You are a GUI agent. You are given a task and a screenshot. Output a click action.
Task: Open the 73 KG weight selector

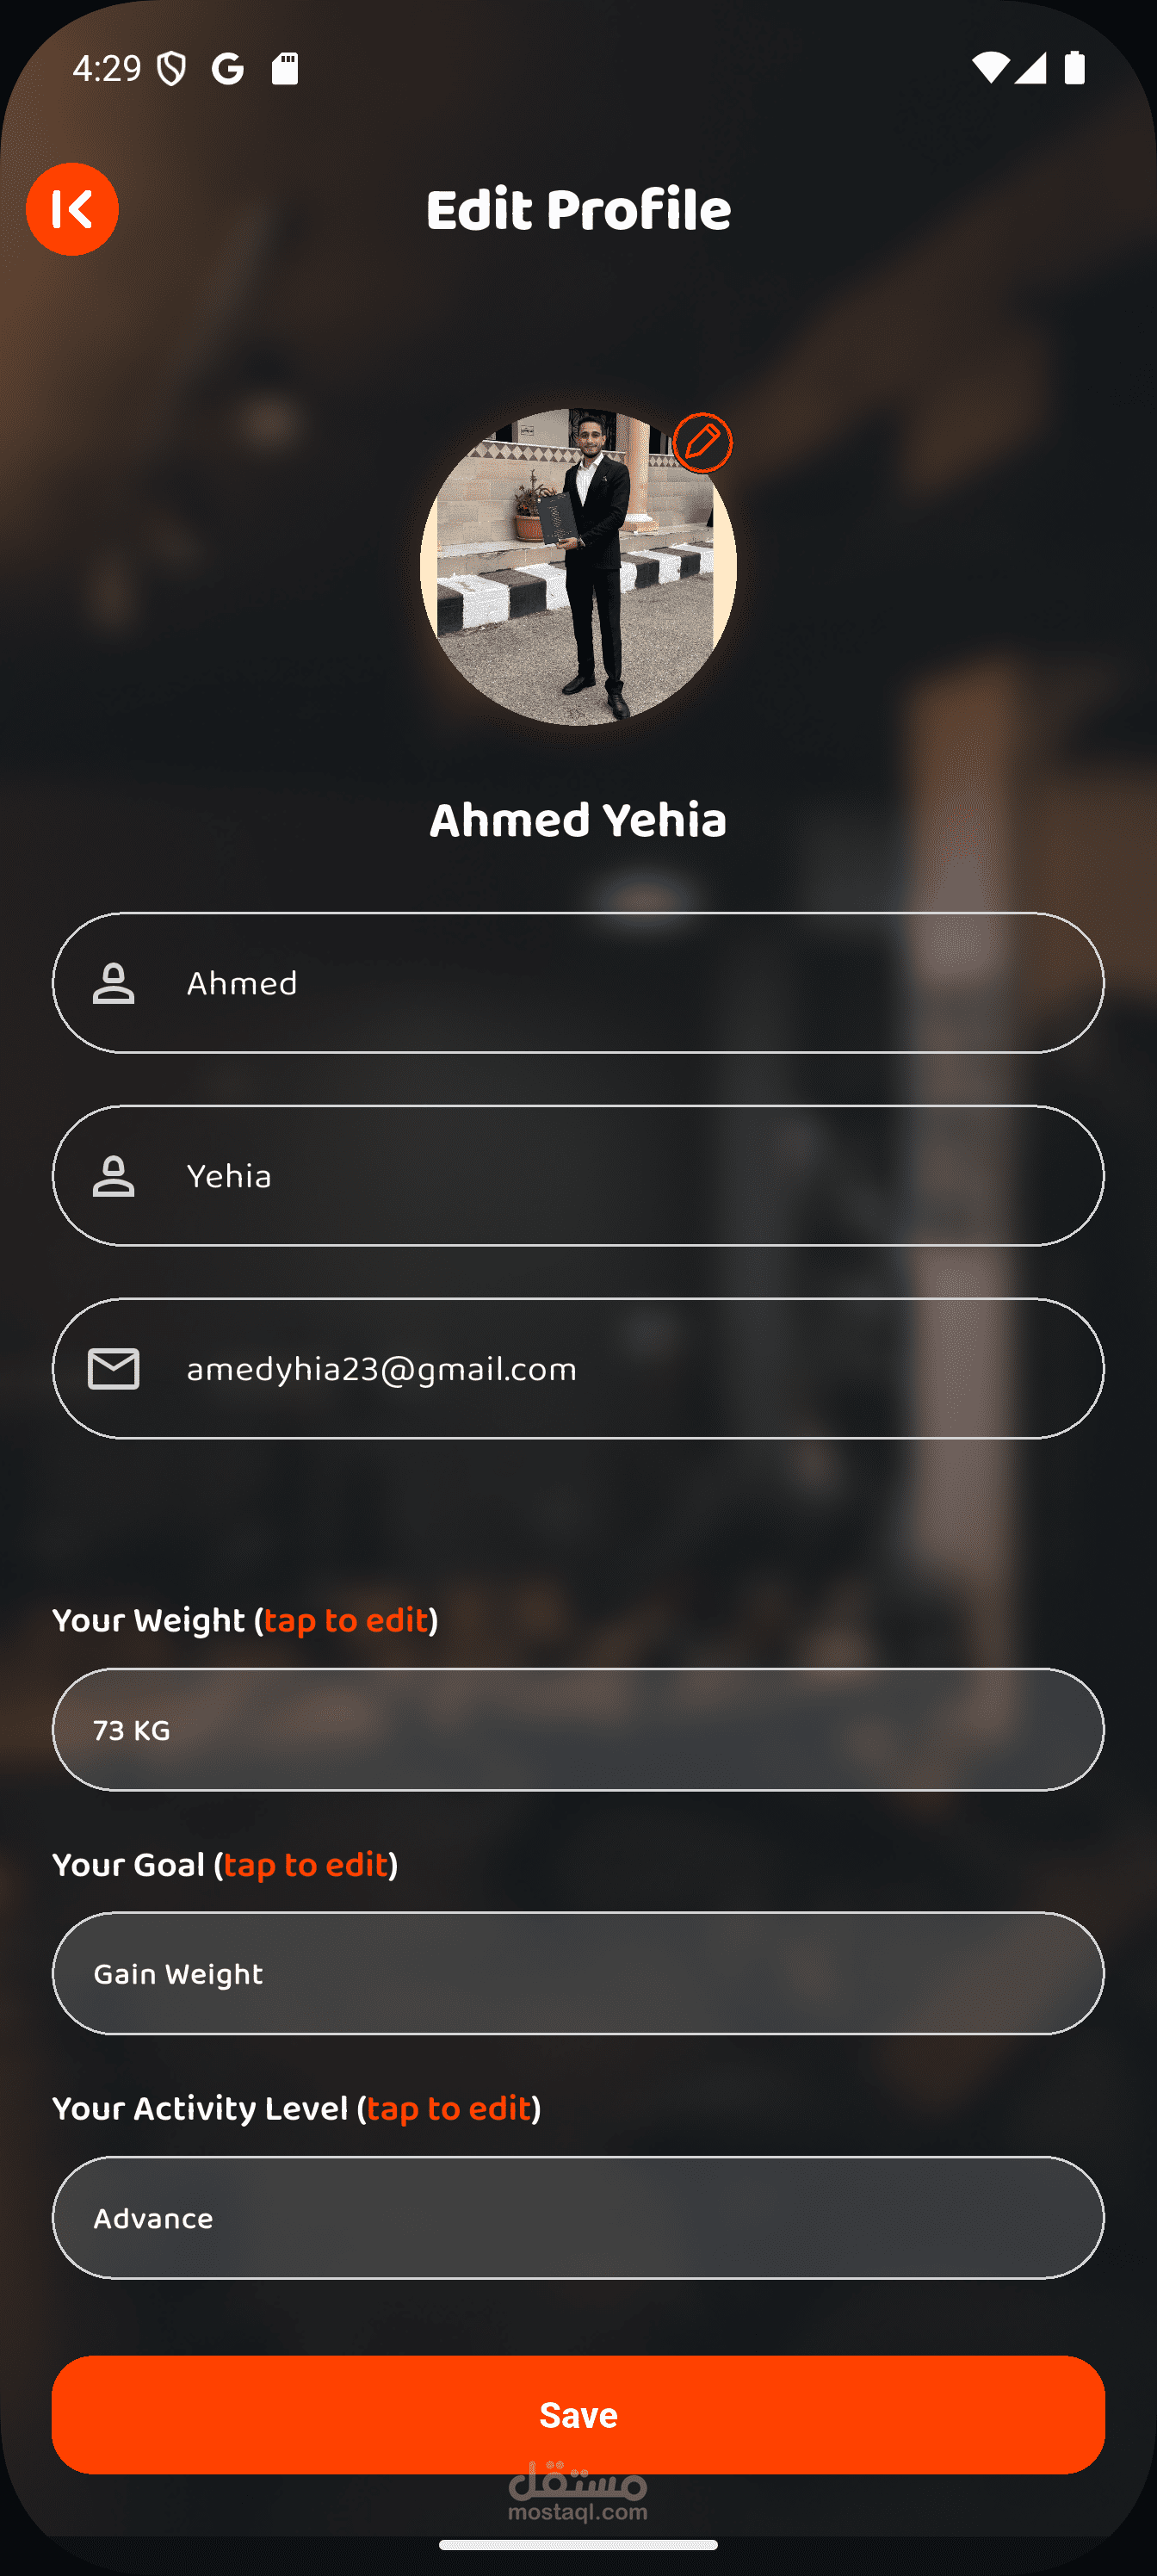578,1730
